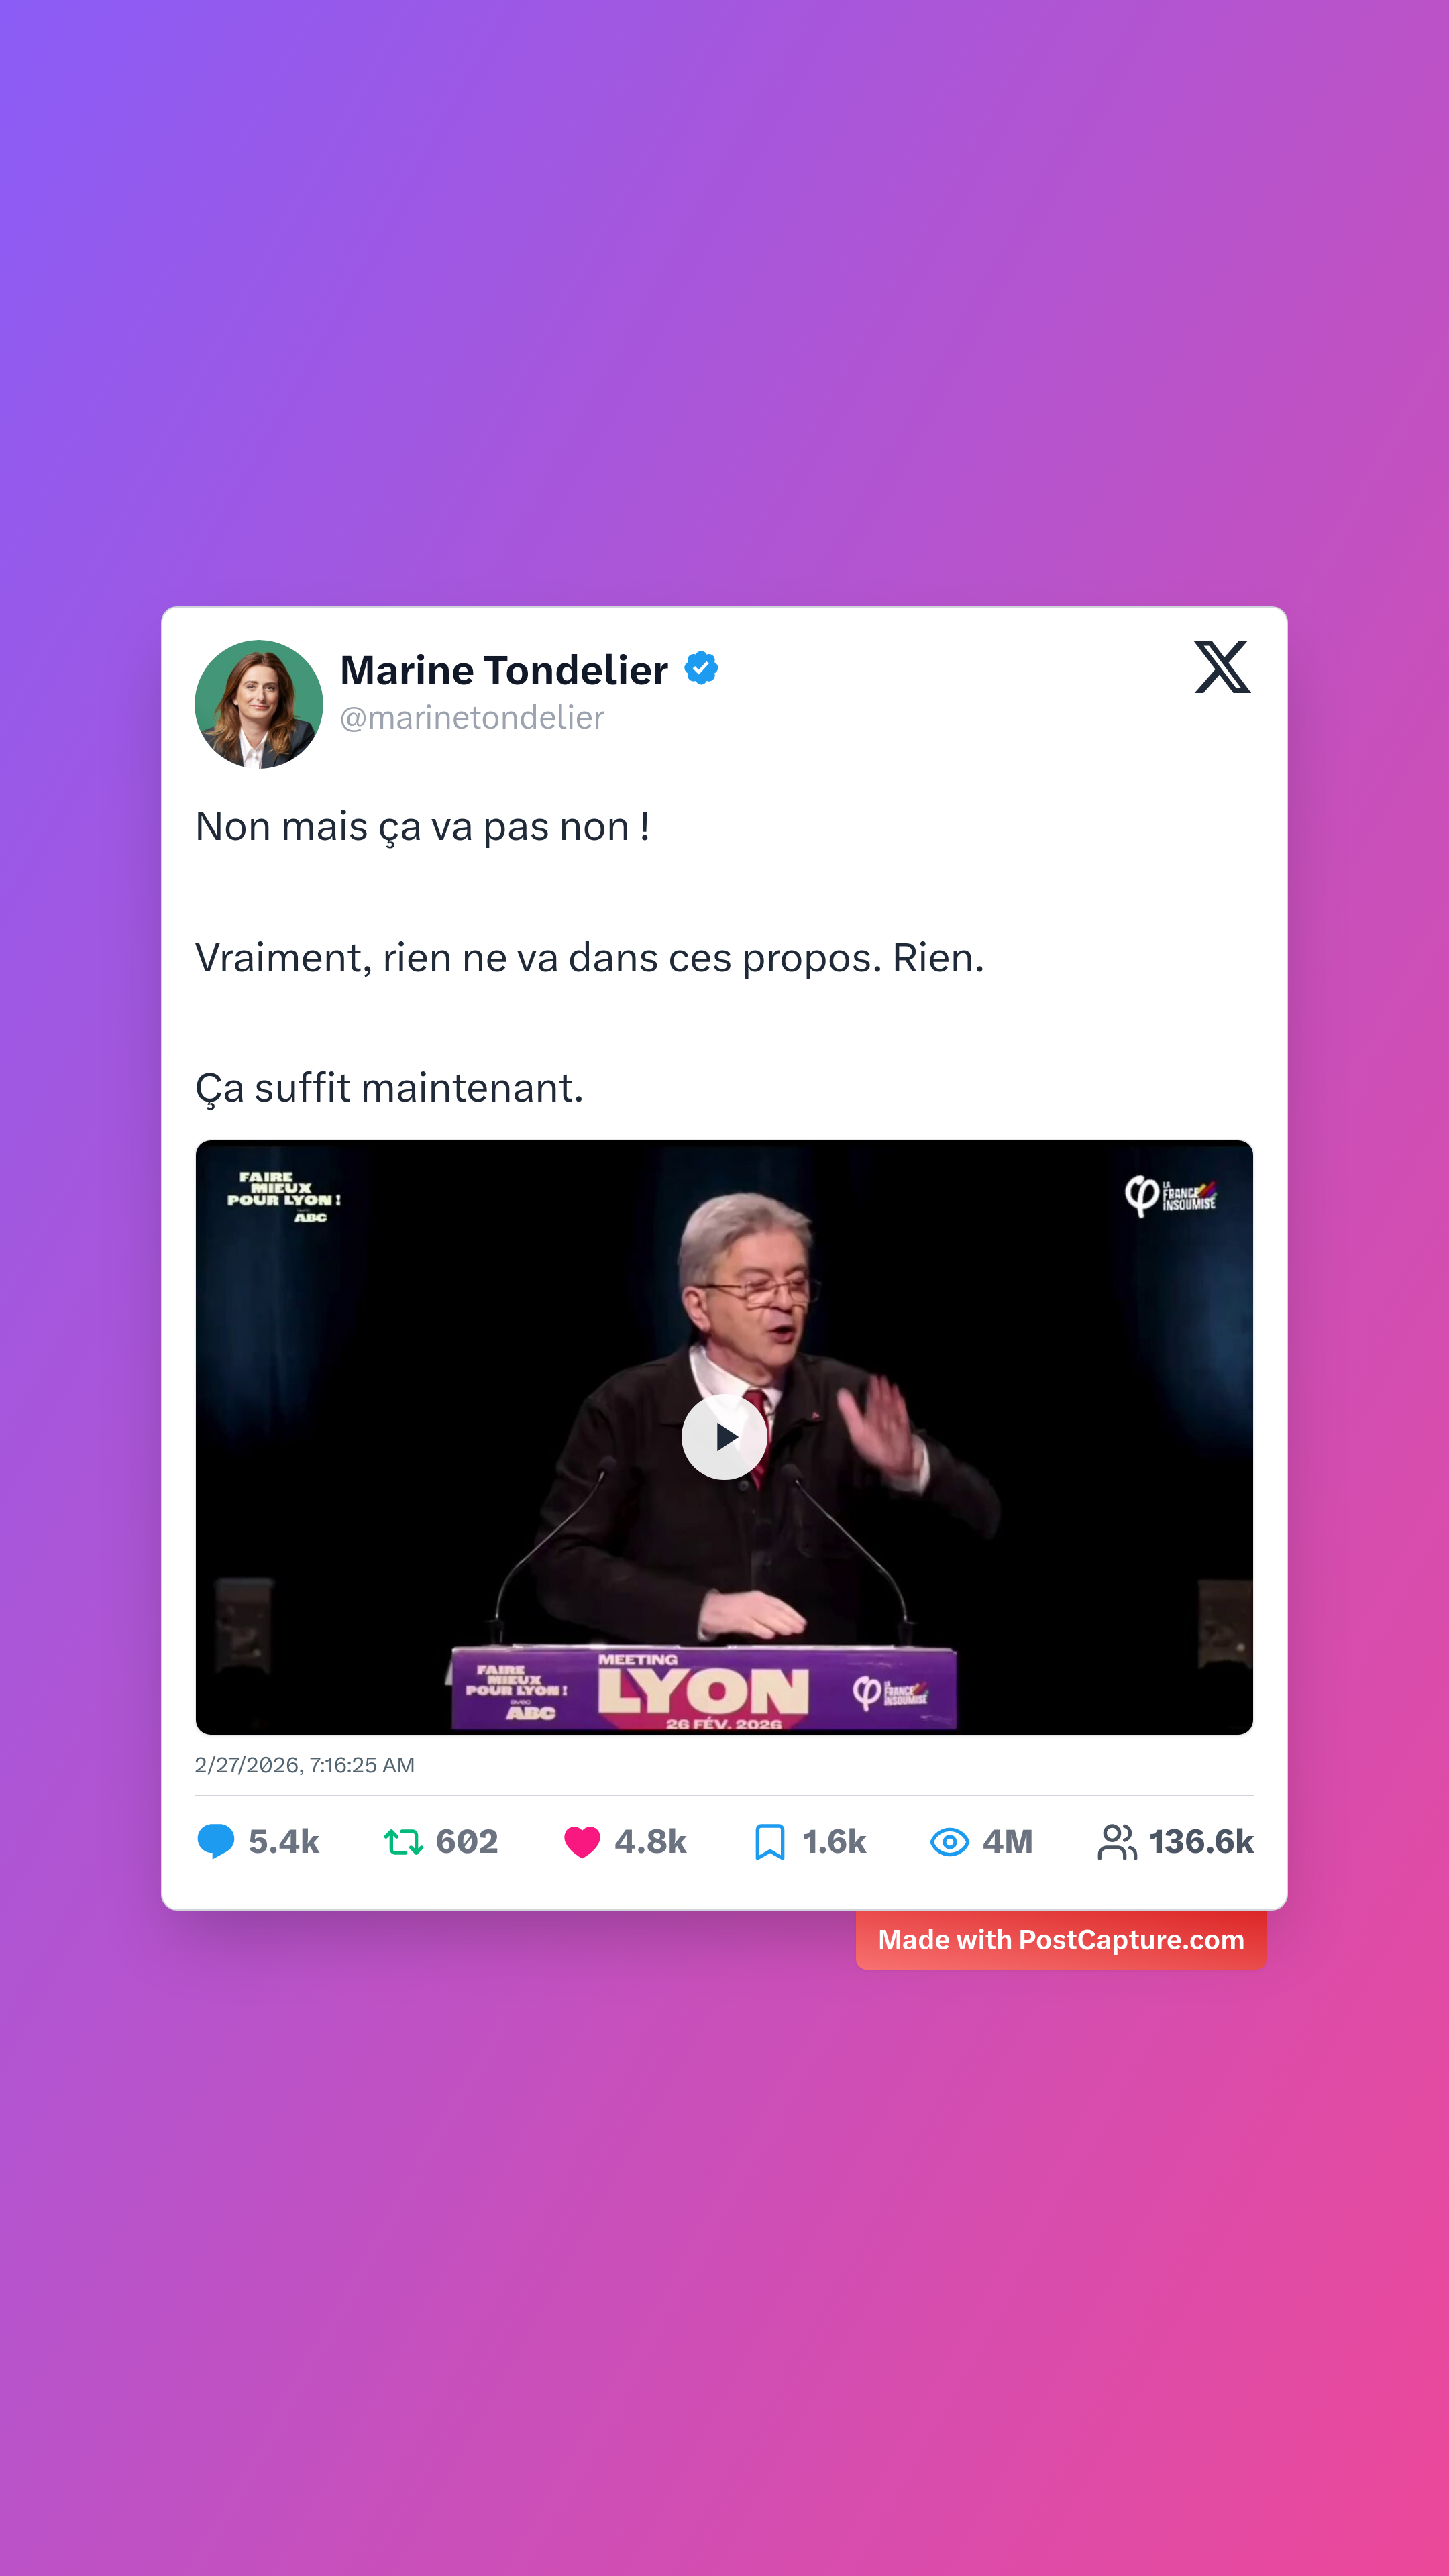
Task: Click the eye views icon
Action: tap(950, 1841)
